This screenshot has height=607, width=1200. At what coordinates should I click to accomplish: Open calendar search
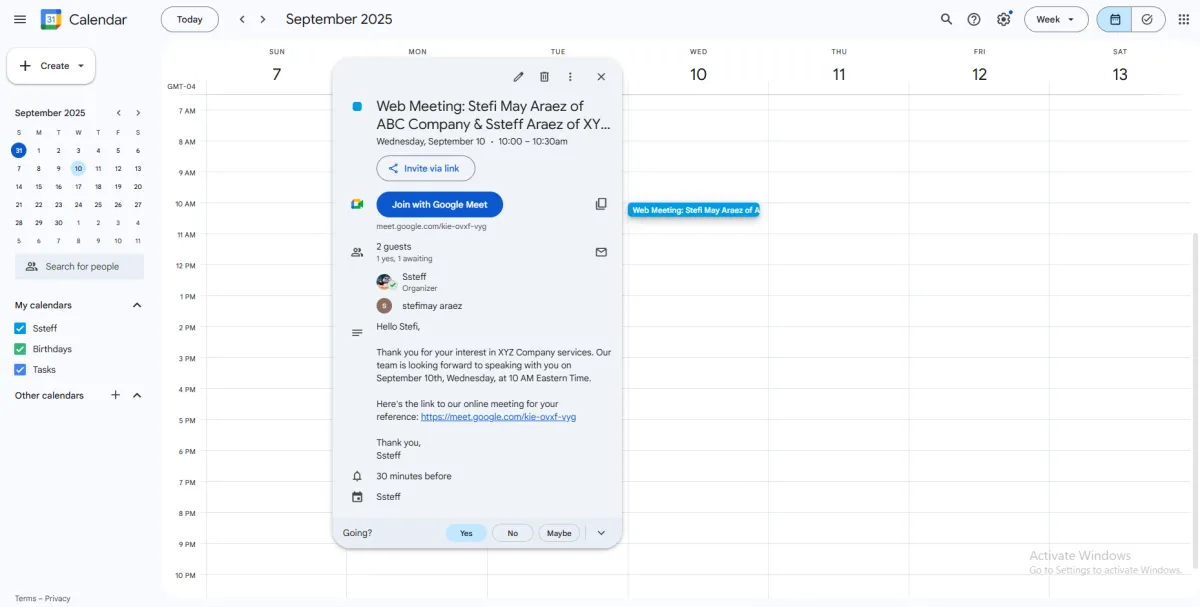pos(946,19)
